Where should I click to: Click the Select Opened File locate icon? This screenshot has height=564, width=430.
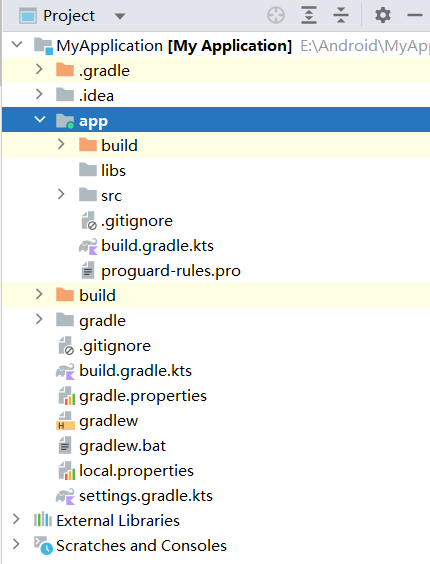click(x=276, y=15)
